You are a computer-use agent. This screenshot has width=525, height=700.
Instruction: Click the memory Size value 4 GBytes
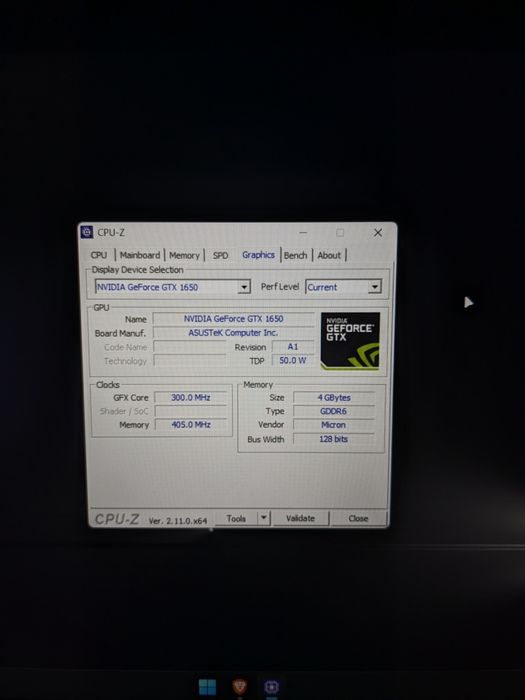click(x=334, y=397)
